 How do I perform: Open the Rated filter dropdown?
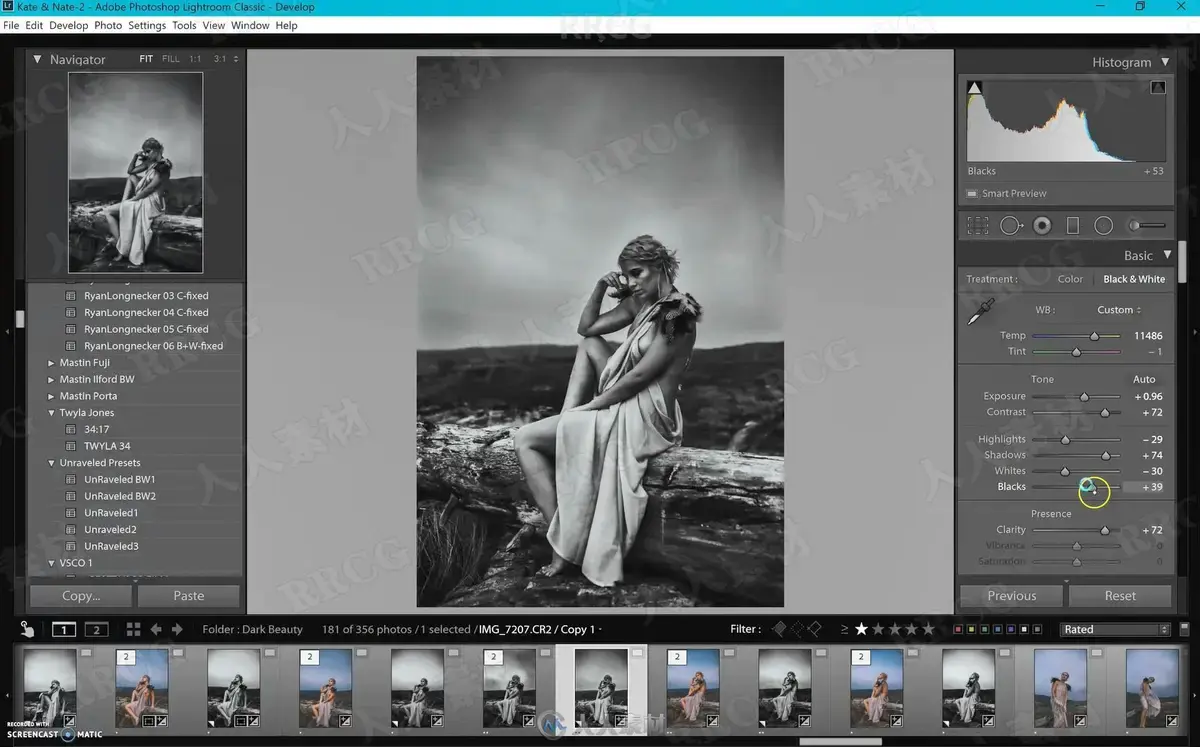pos(1115,629)
